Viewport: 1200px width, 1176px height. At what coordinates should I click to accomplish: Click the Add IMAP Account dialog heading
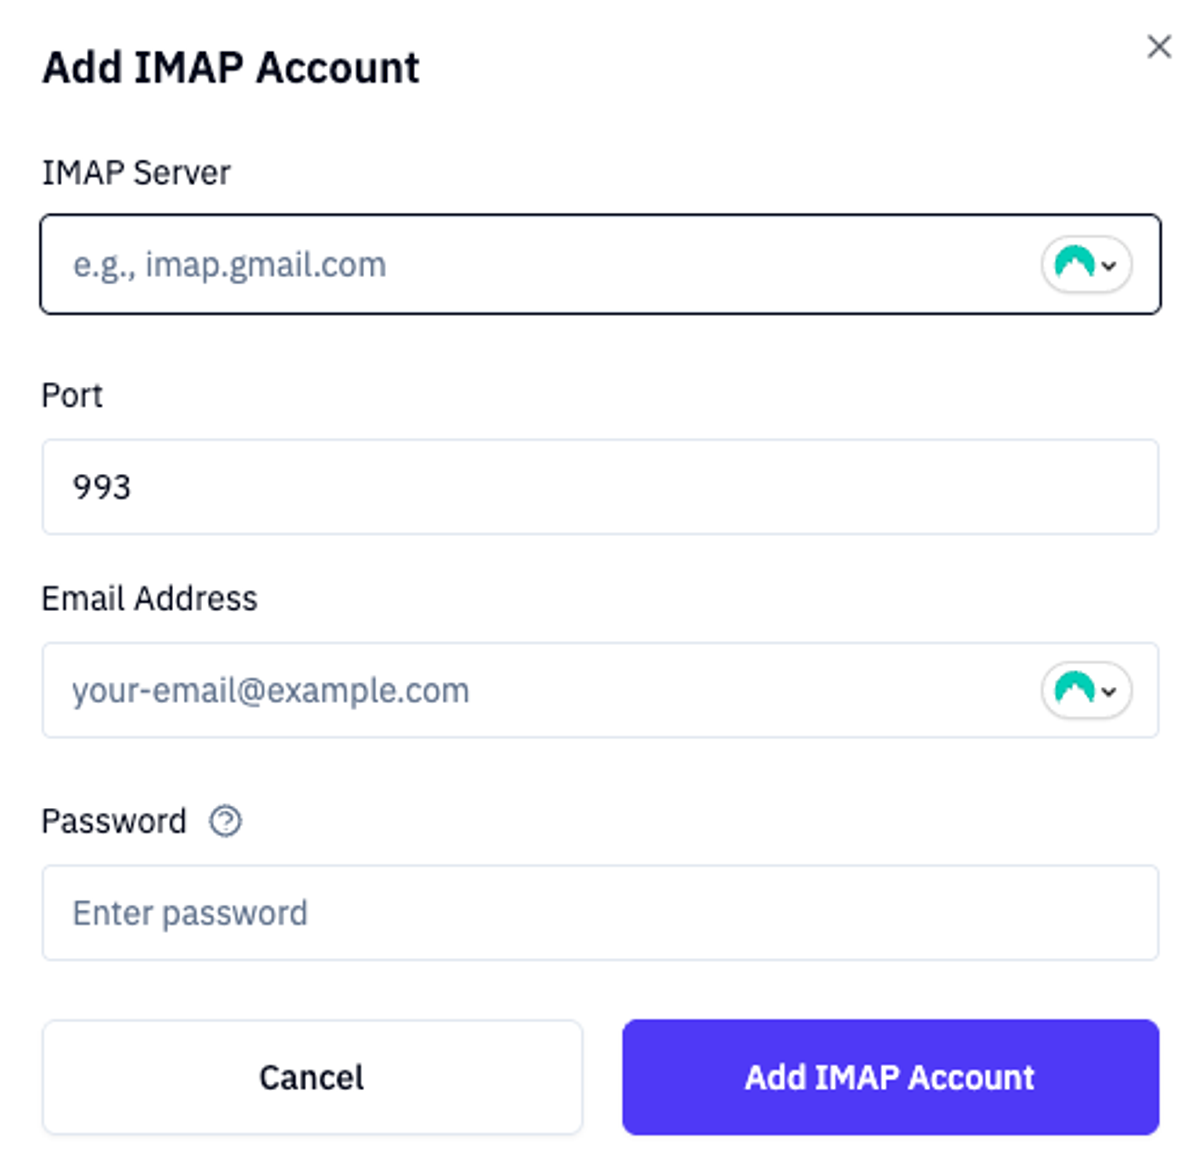231,68
